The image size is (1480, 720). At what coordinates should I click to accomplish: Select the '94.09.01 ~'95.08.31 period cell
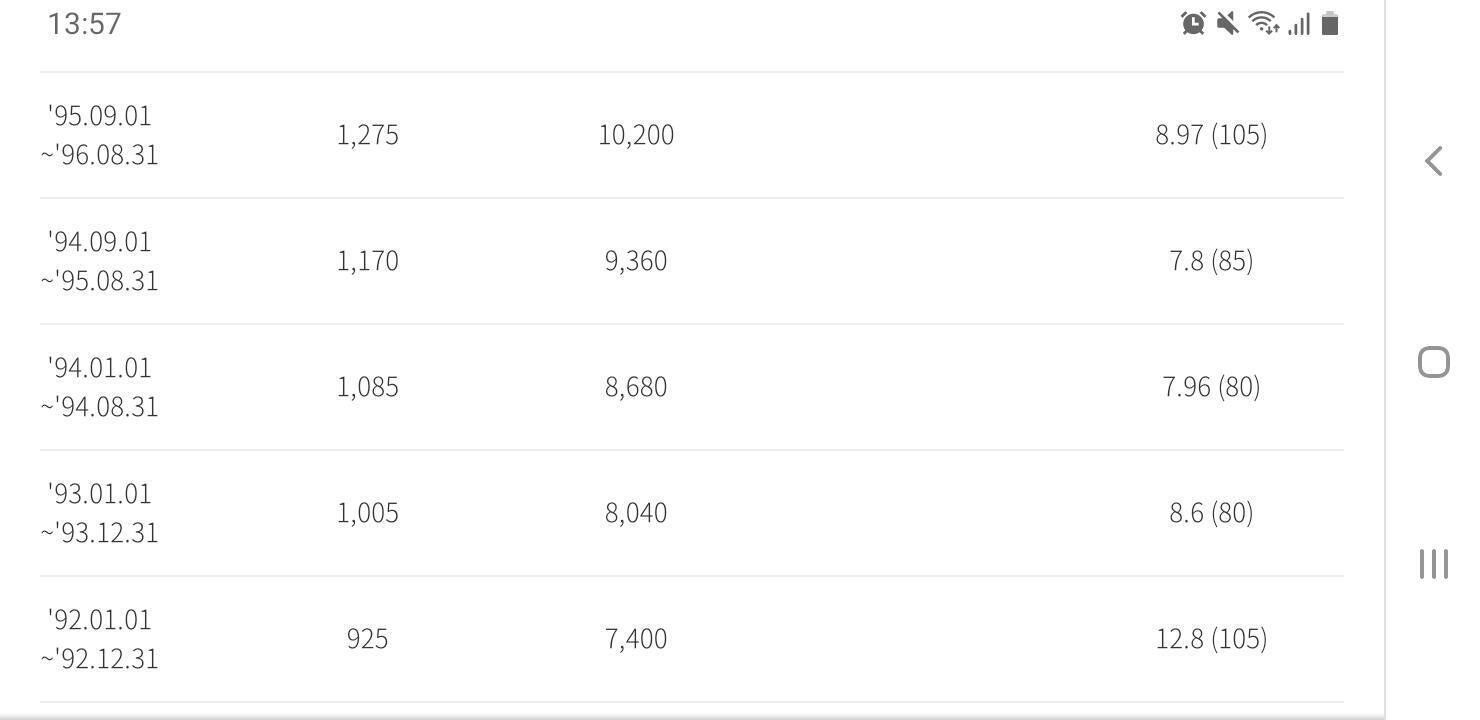click(x=100, y=261)
